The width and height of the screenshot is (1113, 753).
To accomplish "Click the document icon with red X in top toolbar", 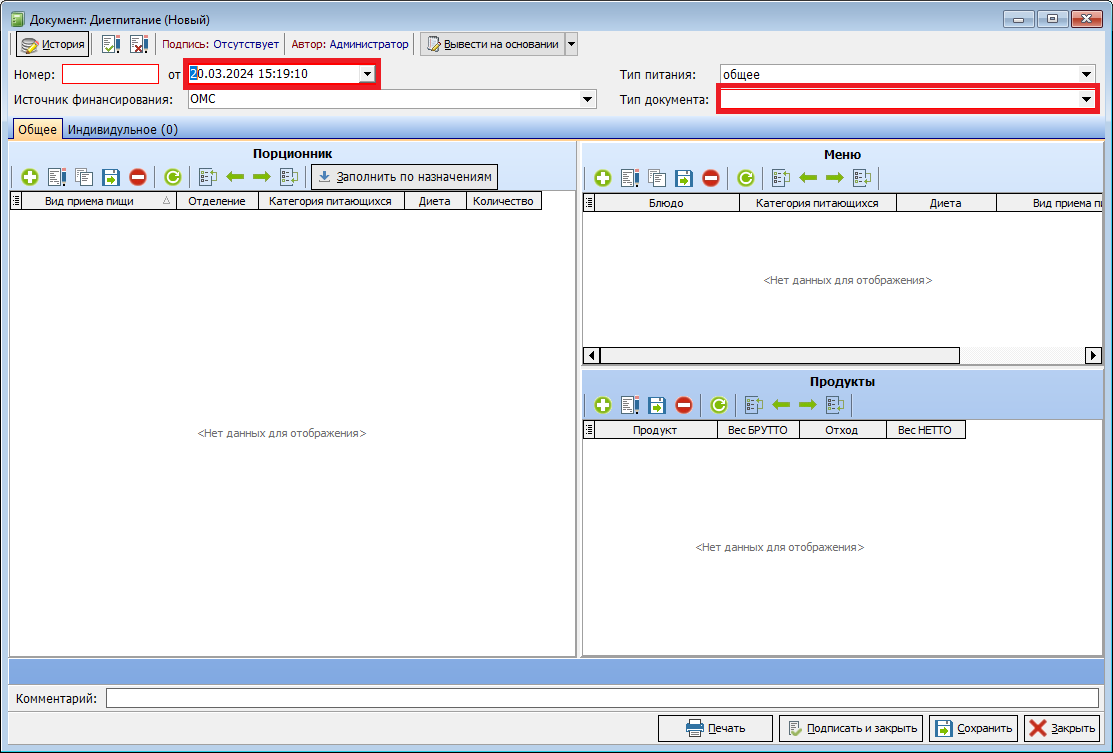I will click(138, 44).
